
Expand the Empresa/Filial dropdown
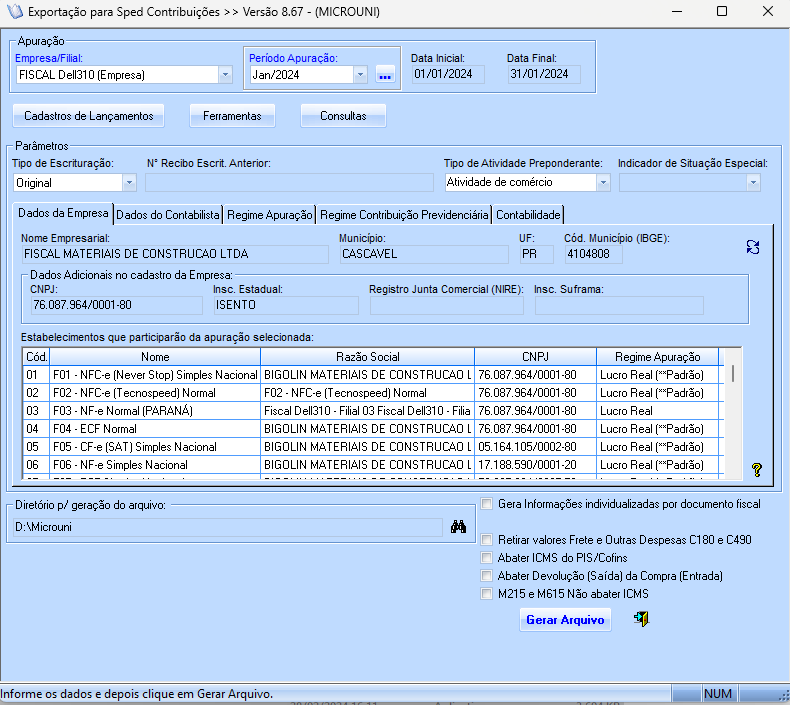tap(225, 75)
